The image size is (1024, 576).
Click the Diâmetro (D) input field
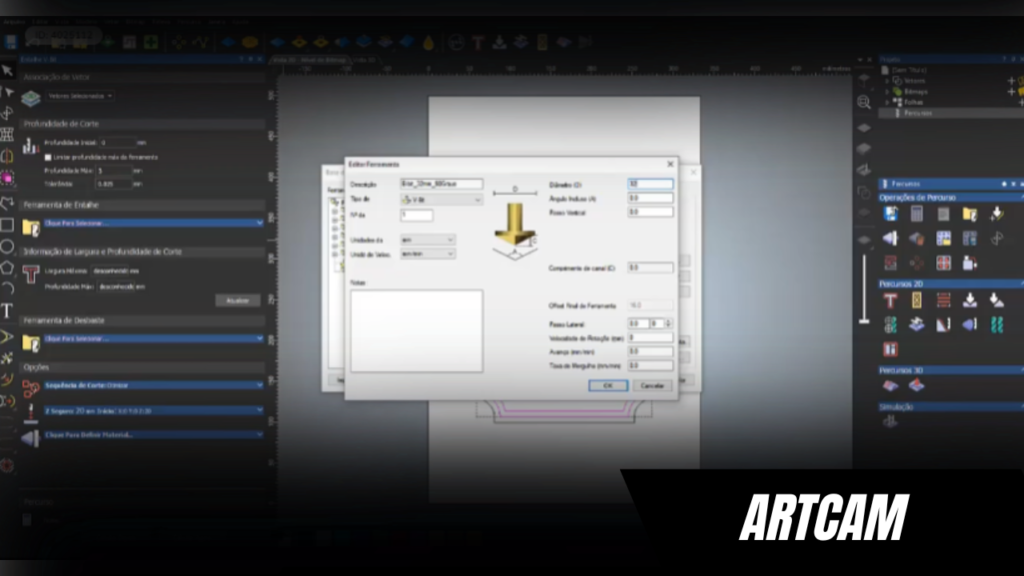point(650,184)
